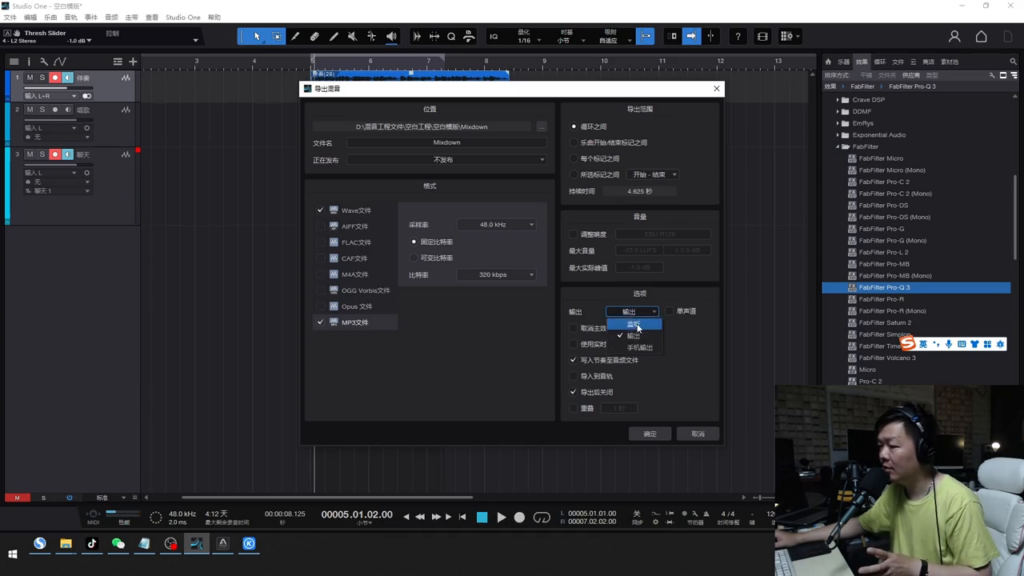Expand the Exponential Audio folder

[x=838, y=135]
